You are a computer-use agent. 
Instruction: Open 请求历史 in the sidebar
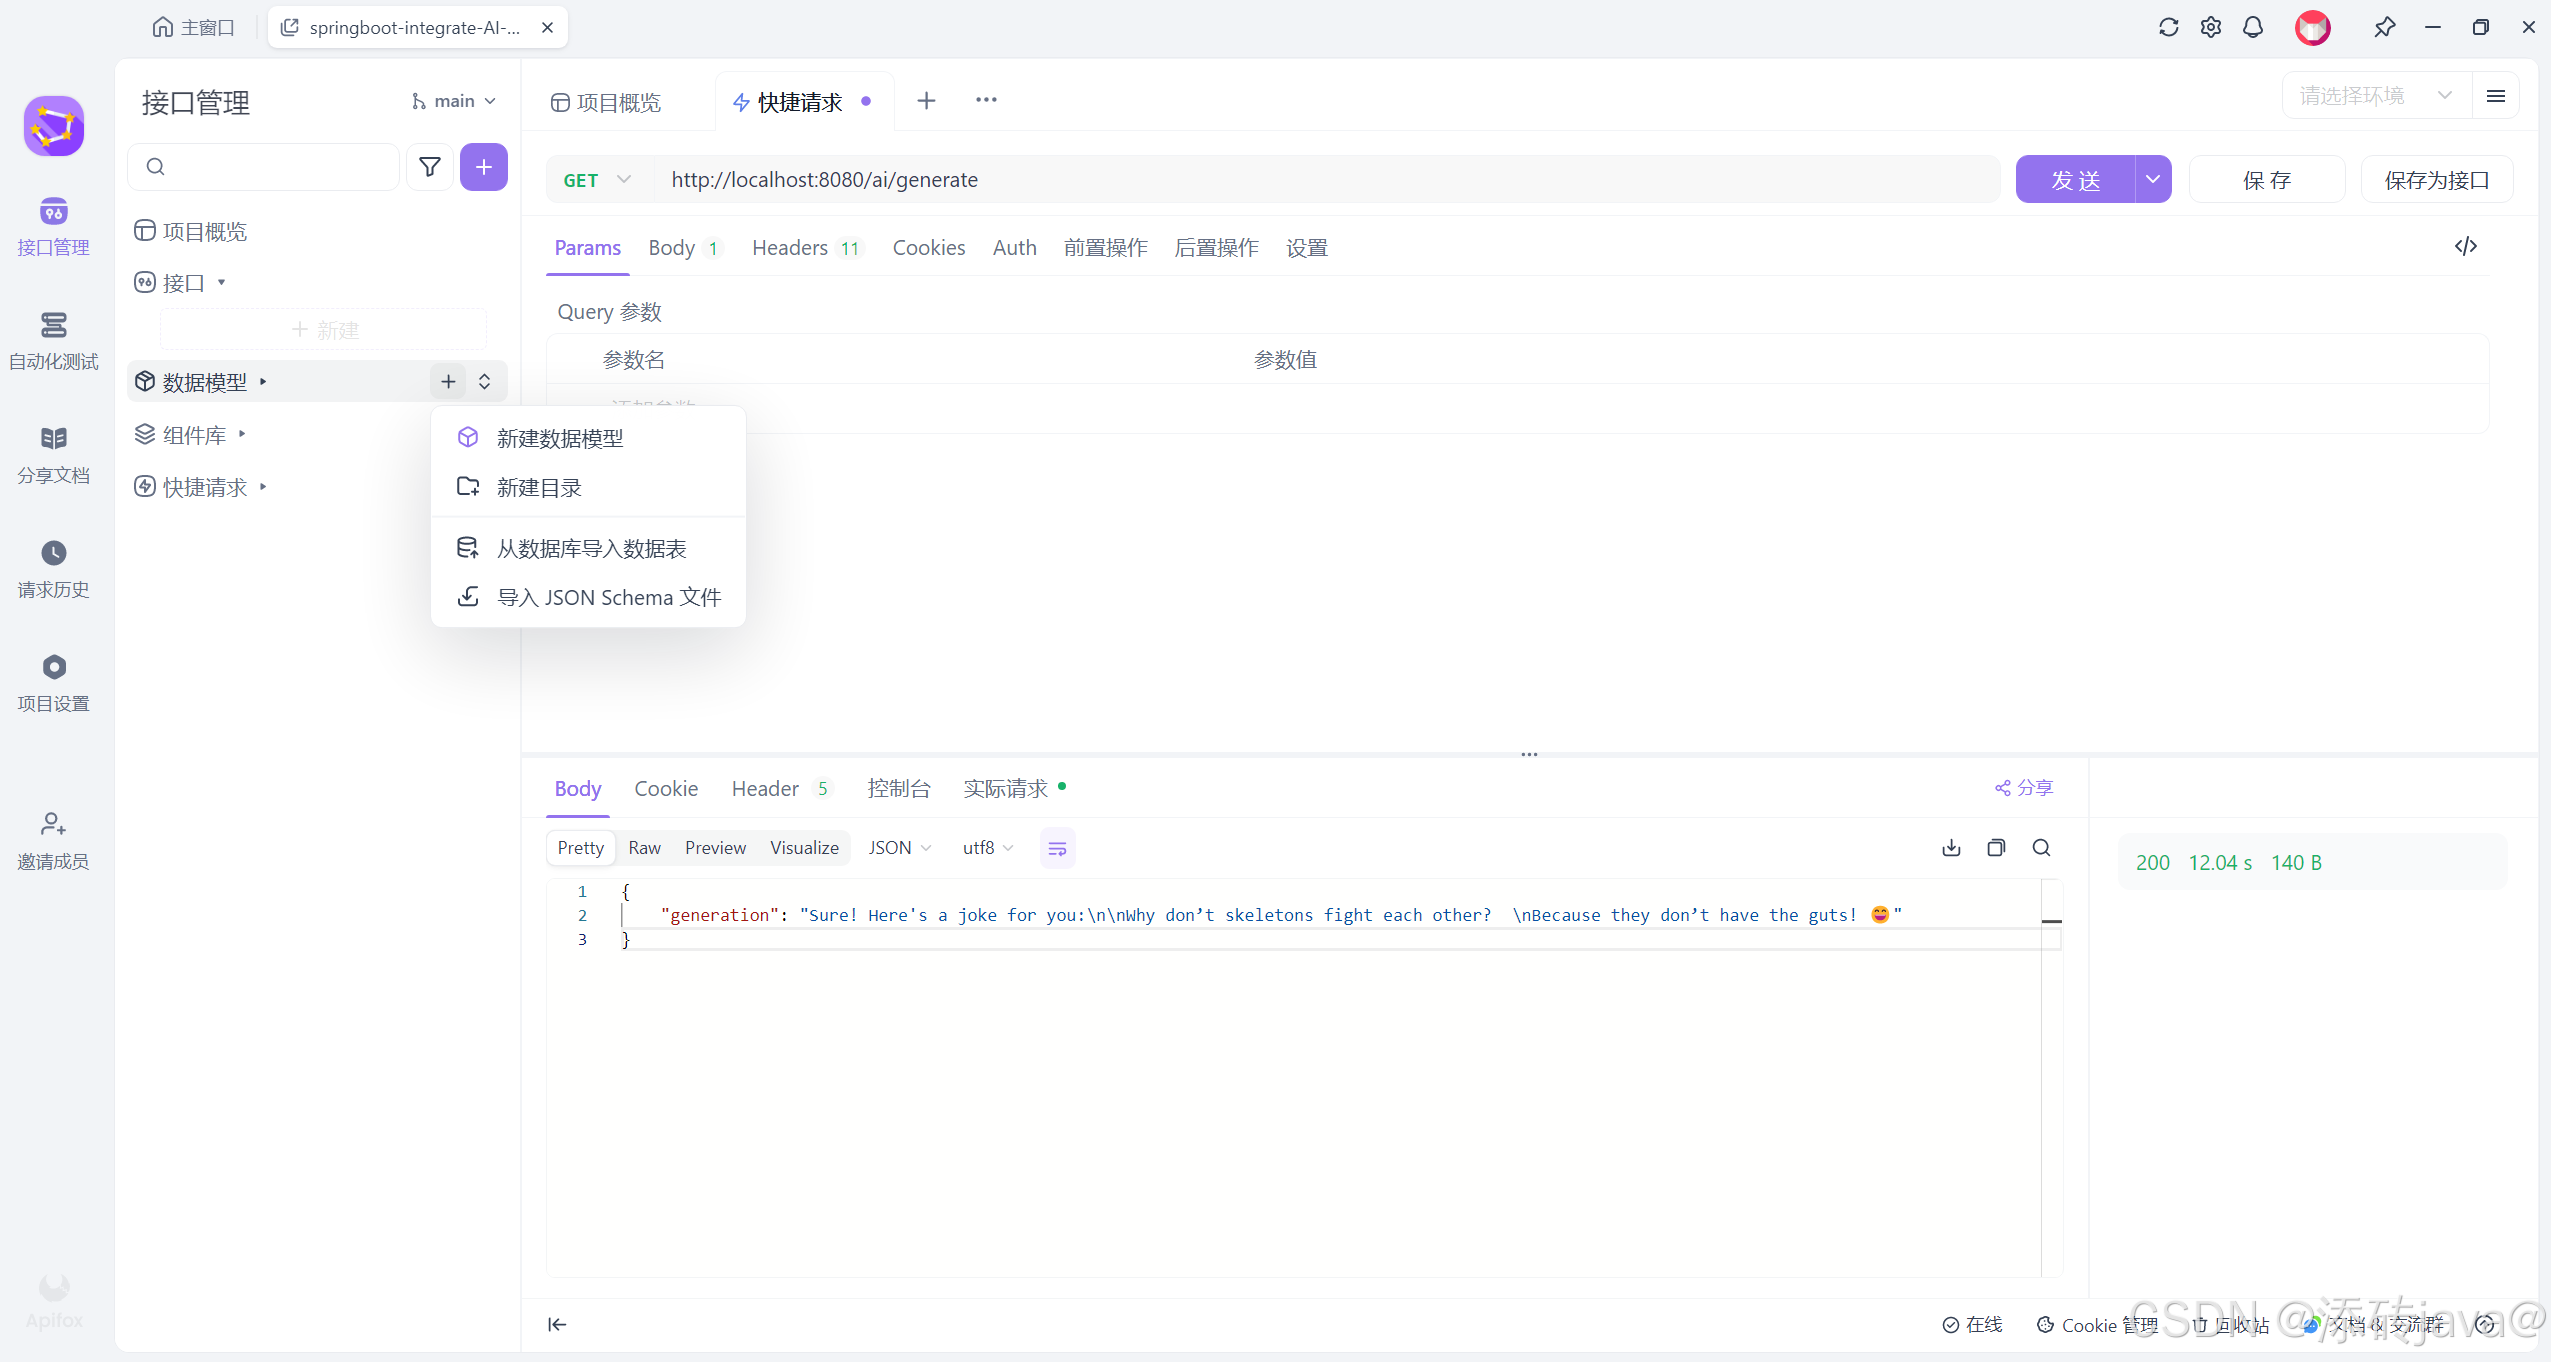click(53, 568)
